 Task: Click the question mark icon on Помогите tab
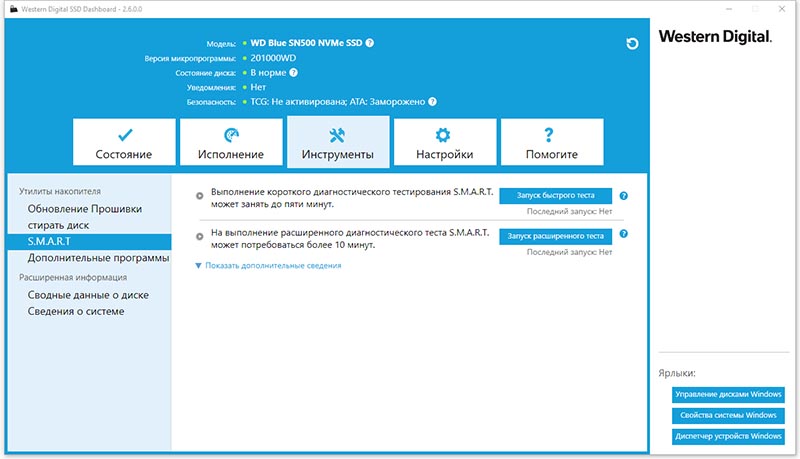click(x=548, y=135)
